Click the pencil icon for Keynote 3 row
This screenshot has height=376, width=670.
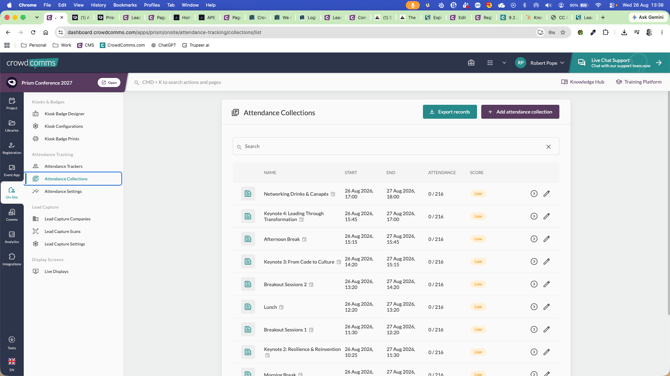point(547,261)
